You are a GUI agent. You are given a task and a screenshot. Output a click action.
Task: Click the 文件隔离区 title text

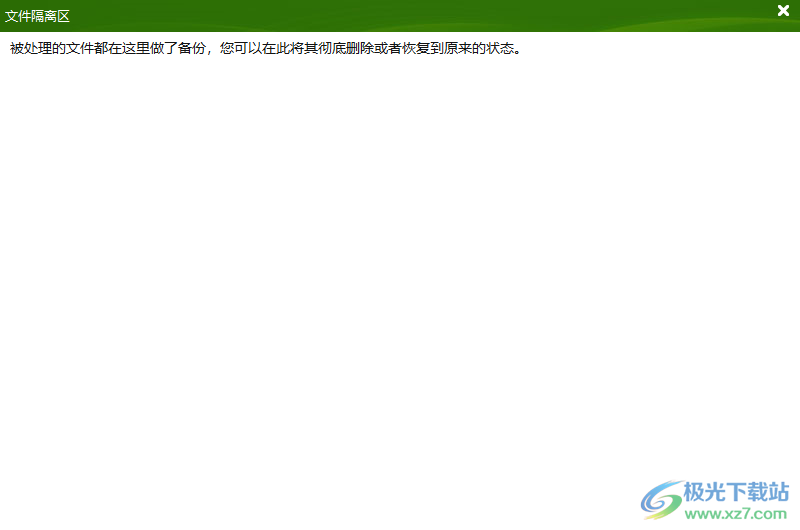[37, 16]
